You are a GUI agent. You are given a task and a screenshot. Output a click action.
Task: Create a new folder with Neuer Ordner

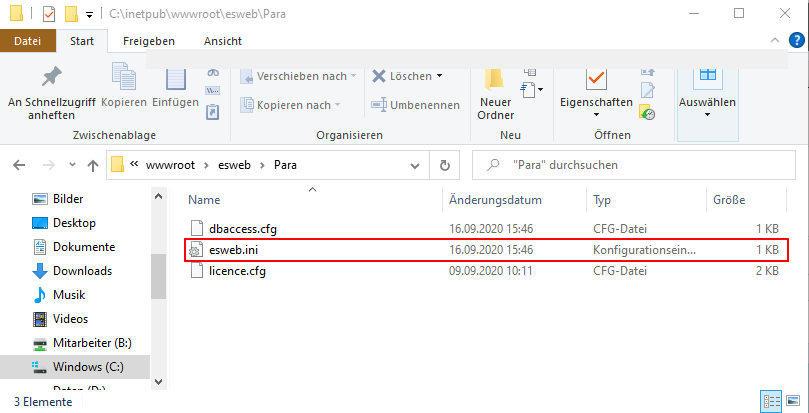[x=495, y=94]
